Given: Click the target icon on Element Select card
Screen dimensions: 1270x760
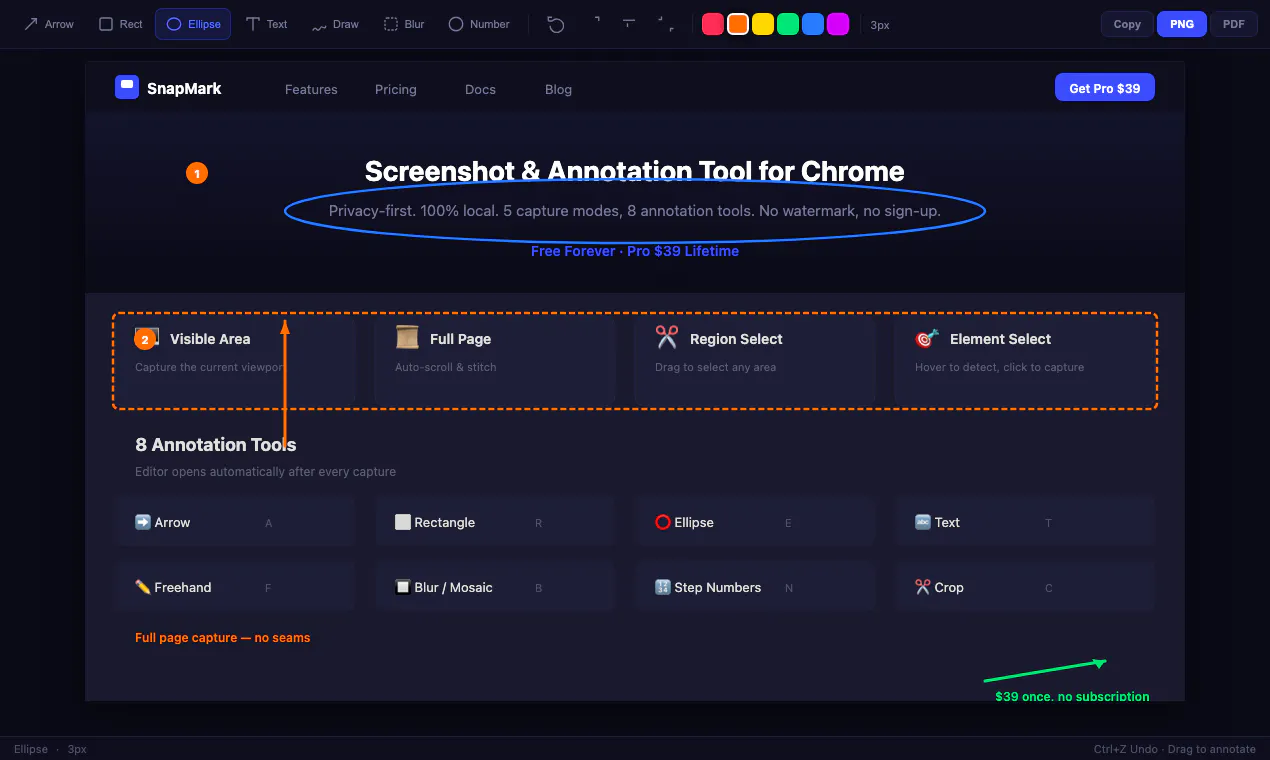Looking at the screenshot, I should (x=927, y=339).
